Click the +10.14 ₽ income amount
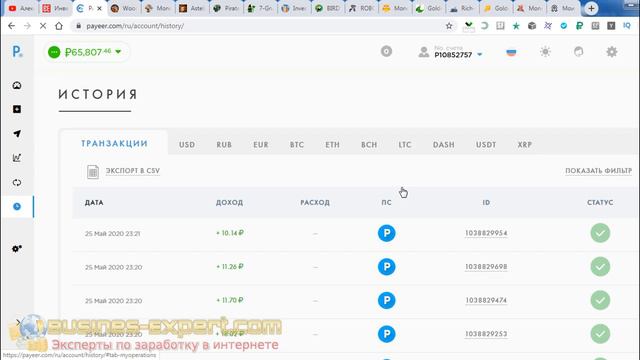The height and width of the screenshot is (360, 640). pos(230,233)
